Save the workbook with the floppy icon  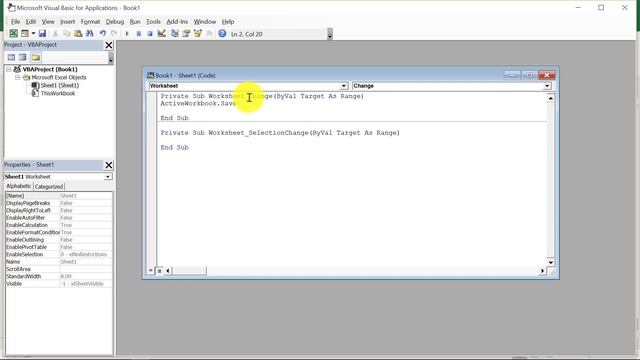tap(42, 33)
